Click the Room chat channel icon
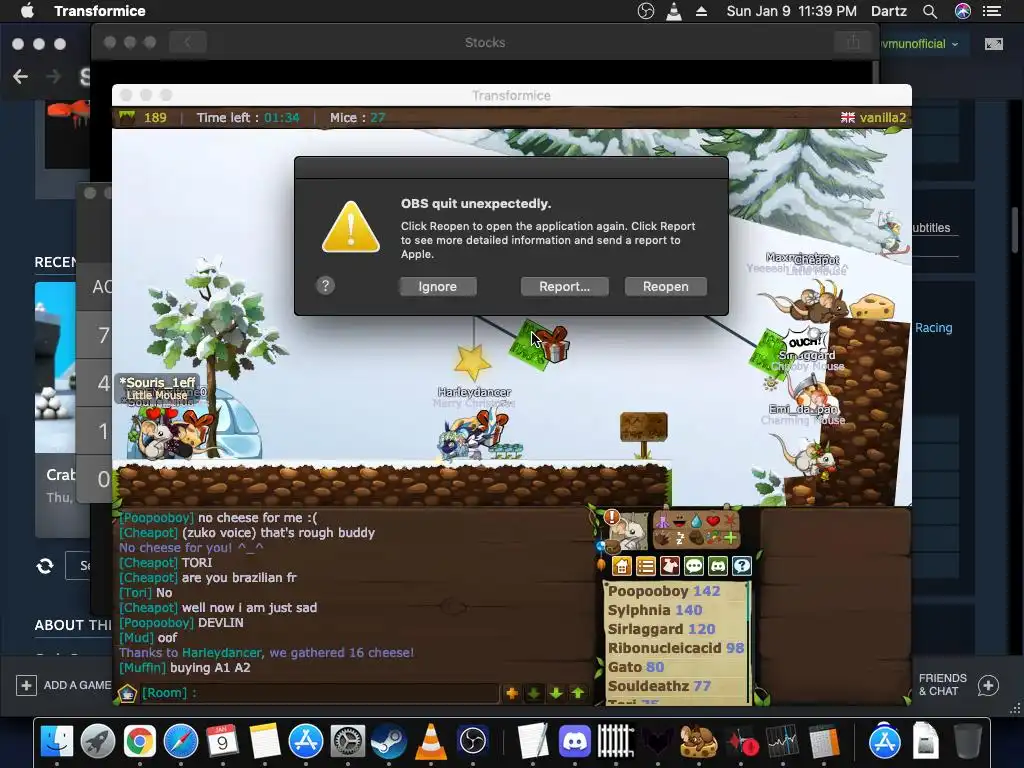This screenshot has height=768, width=1024. click(x=127, y=693)
